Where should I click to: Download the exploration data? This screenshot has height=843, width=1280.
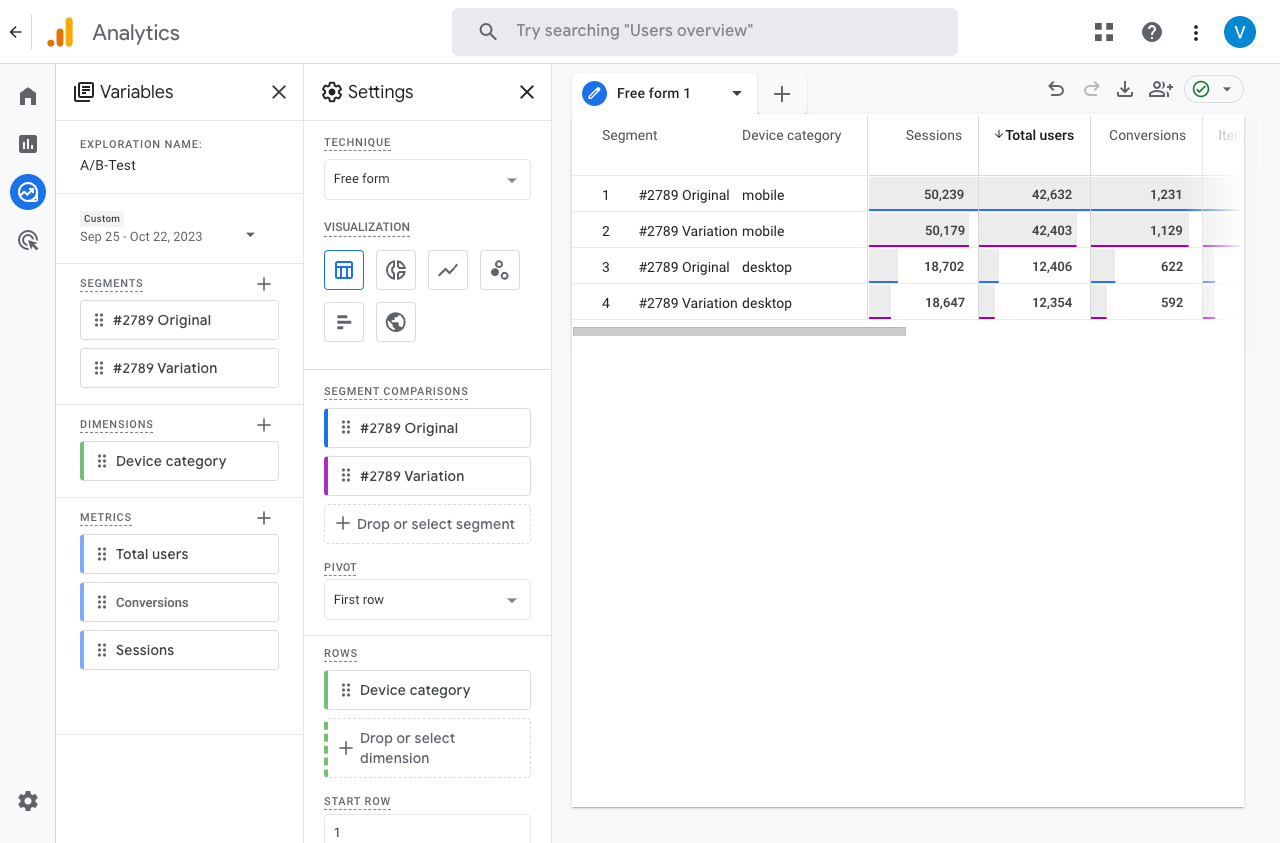coord(1125,90)
